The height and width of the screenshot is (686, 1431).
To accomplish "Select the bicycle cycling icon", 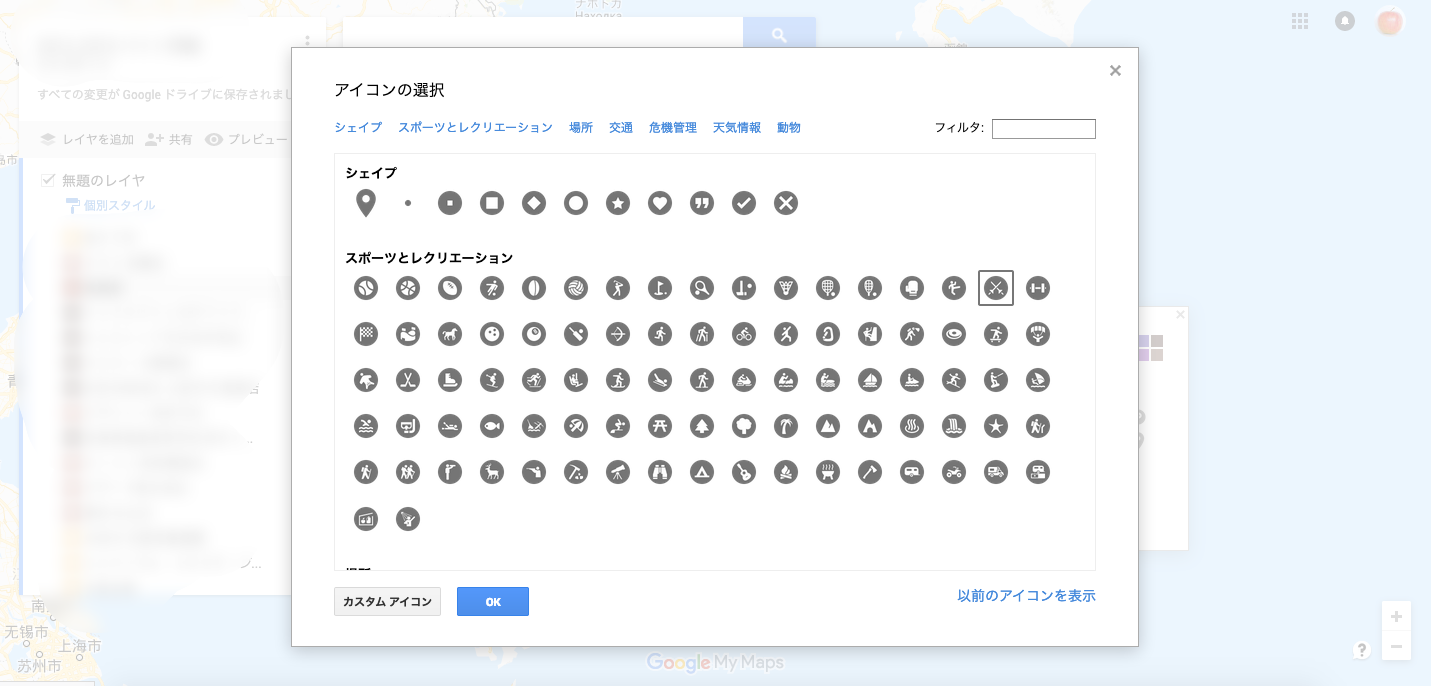I will point(744,334).
